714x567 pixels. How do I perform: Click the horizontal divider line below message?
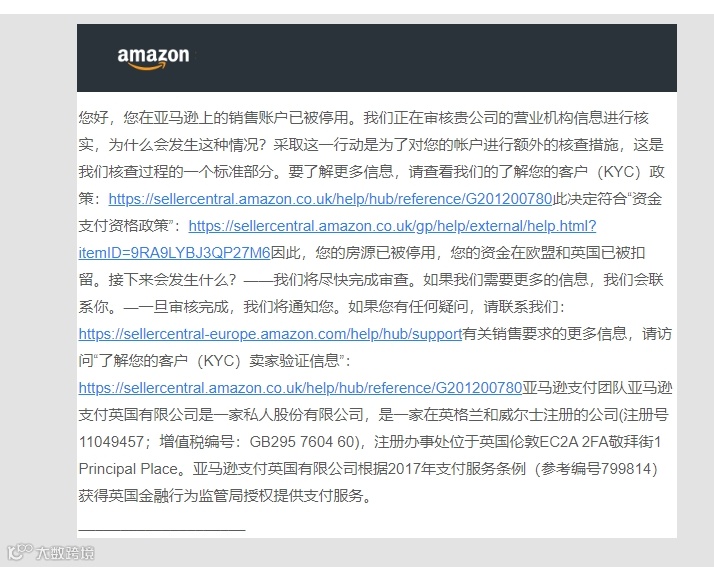coord(162,530)
